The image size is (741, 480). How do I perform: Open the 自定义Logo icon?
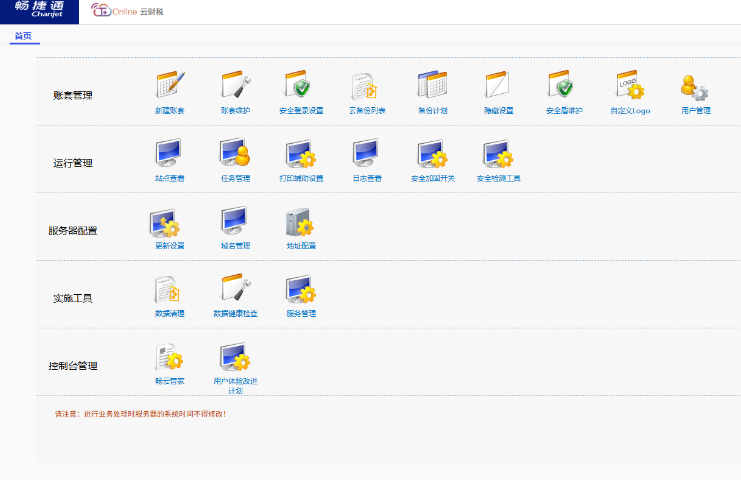point(629,86)
